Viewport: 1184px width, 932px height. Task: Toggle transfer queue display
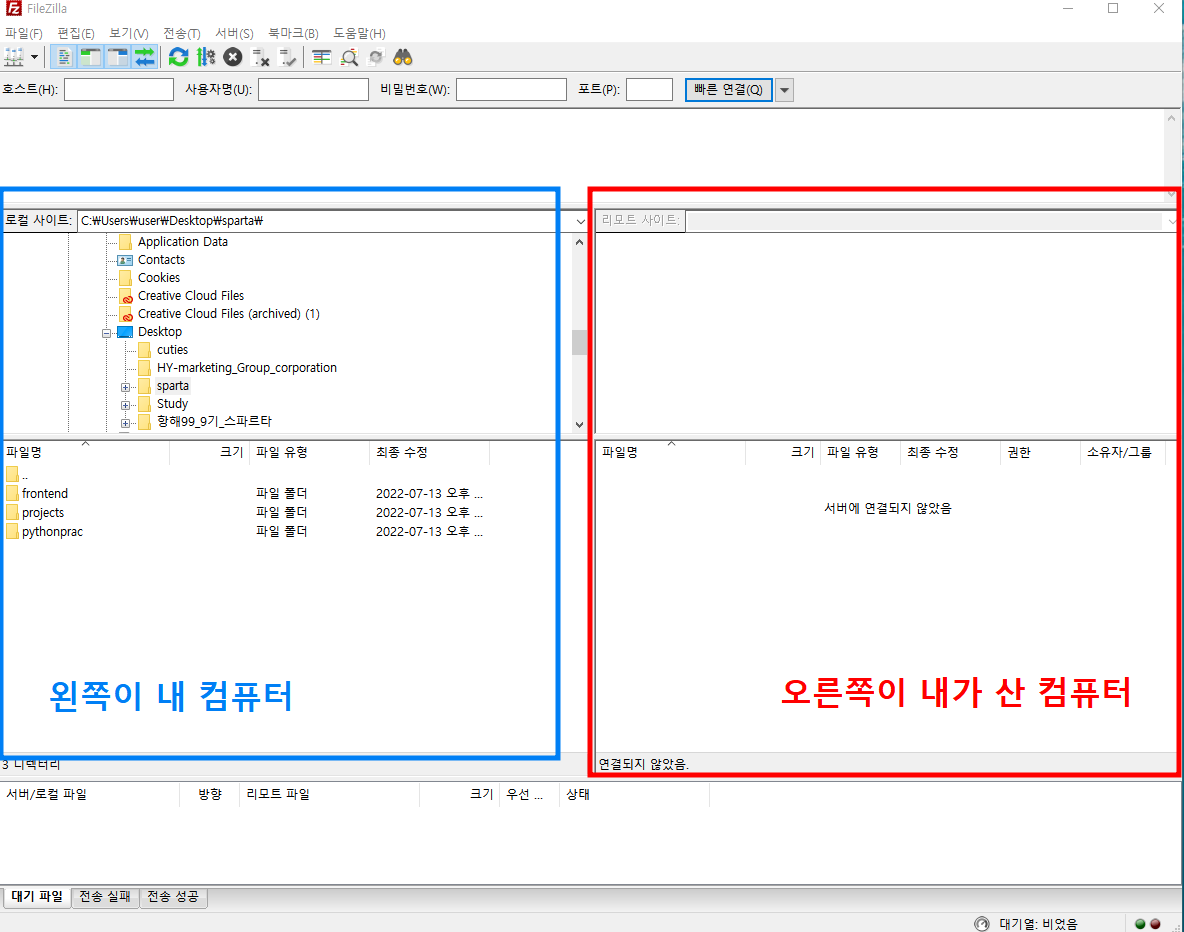[144, 57]
